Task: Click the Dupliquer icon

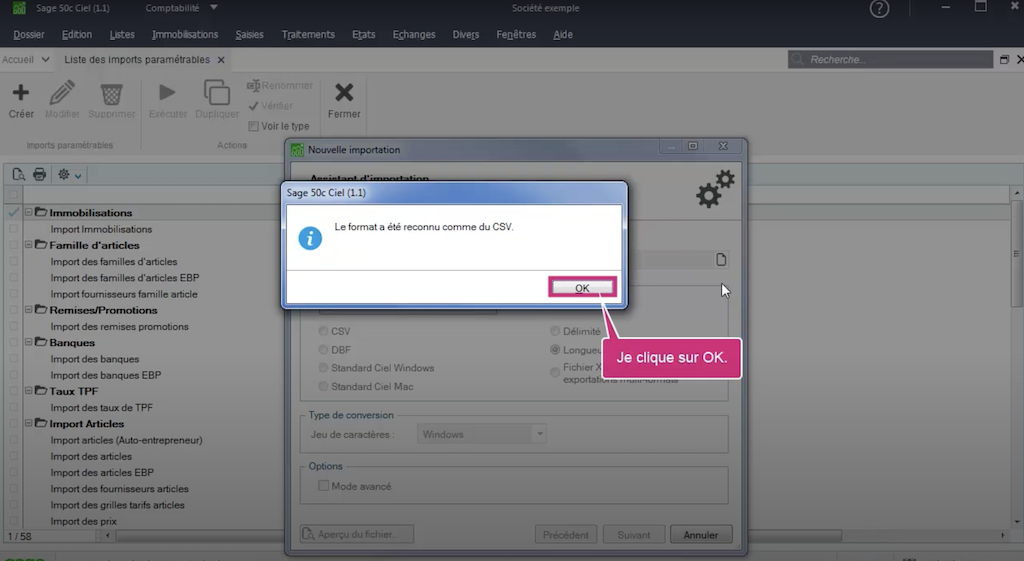Action: coord(217,93)
